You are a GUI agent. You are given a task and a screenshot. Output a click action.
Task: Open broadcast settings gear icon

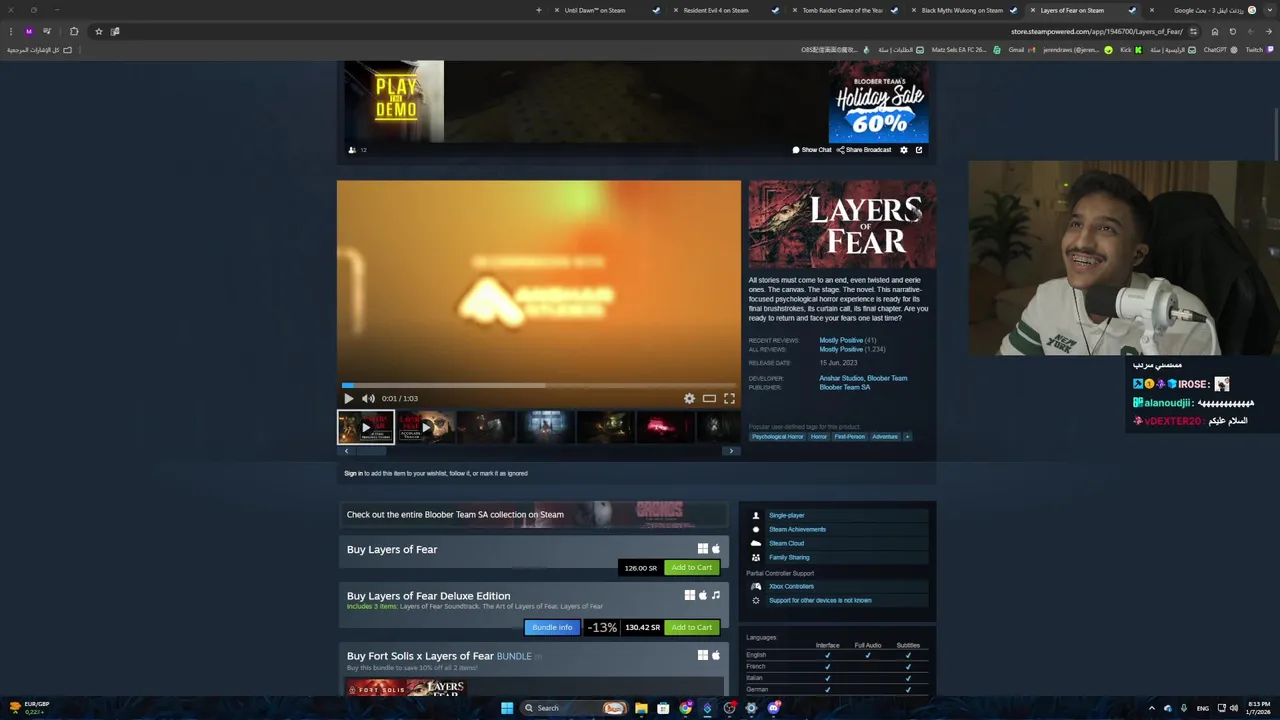pos(904,150)
